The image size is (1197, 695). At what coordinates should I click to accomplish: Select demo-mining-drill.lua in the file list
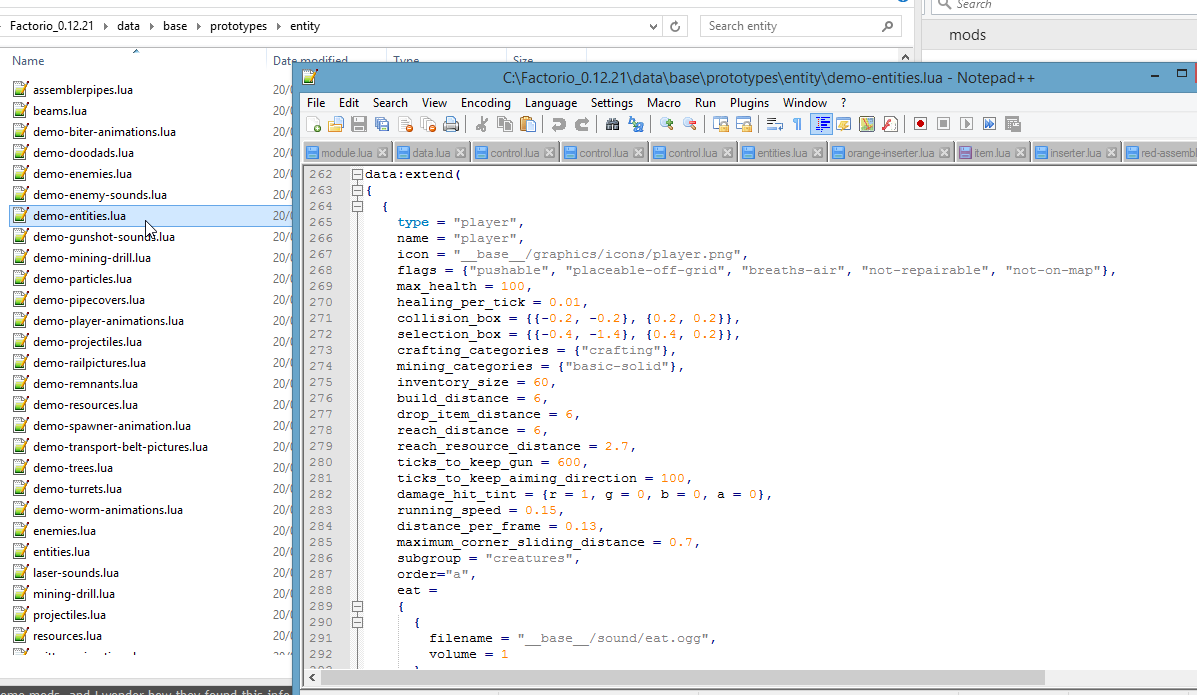[x=92, y=258]
